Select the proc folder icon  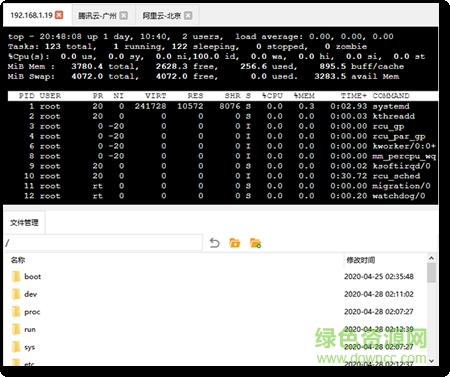tap(16, 312)
